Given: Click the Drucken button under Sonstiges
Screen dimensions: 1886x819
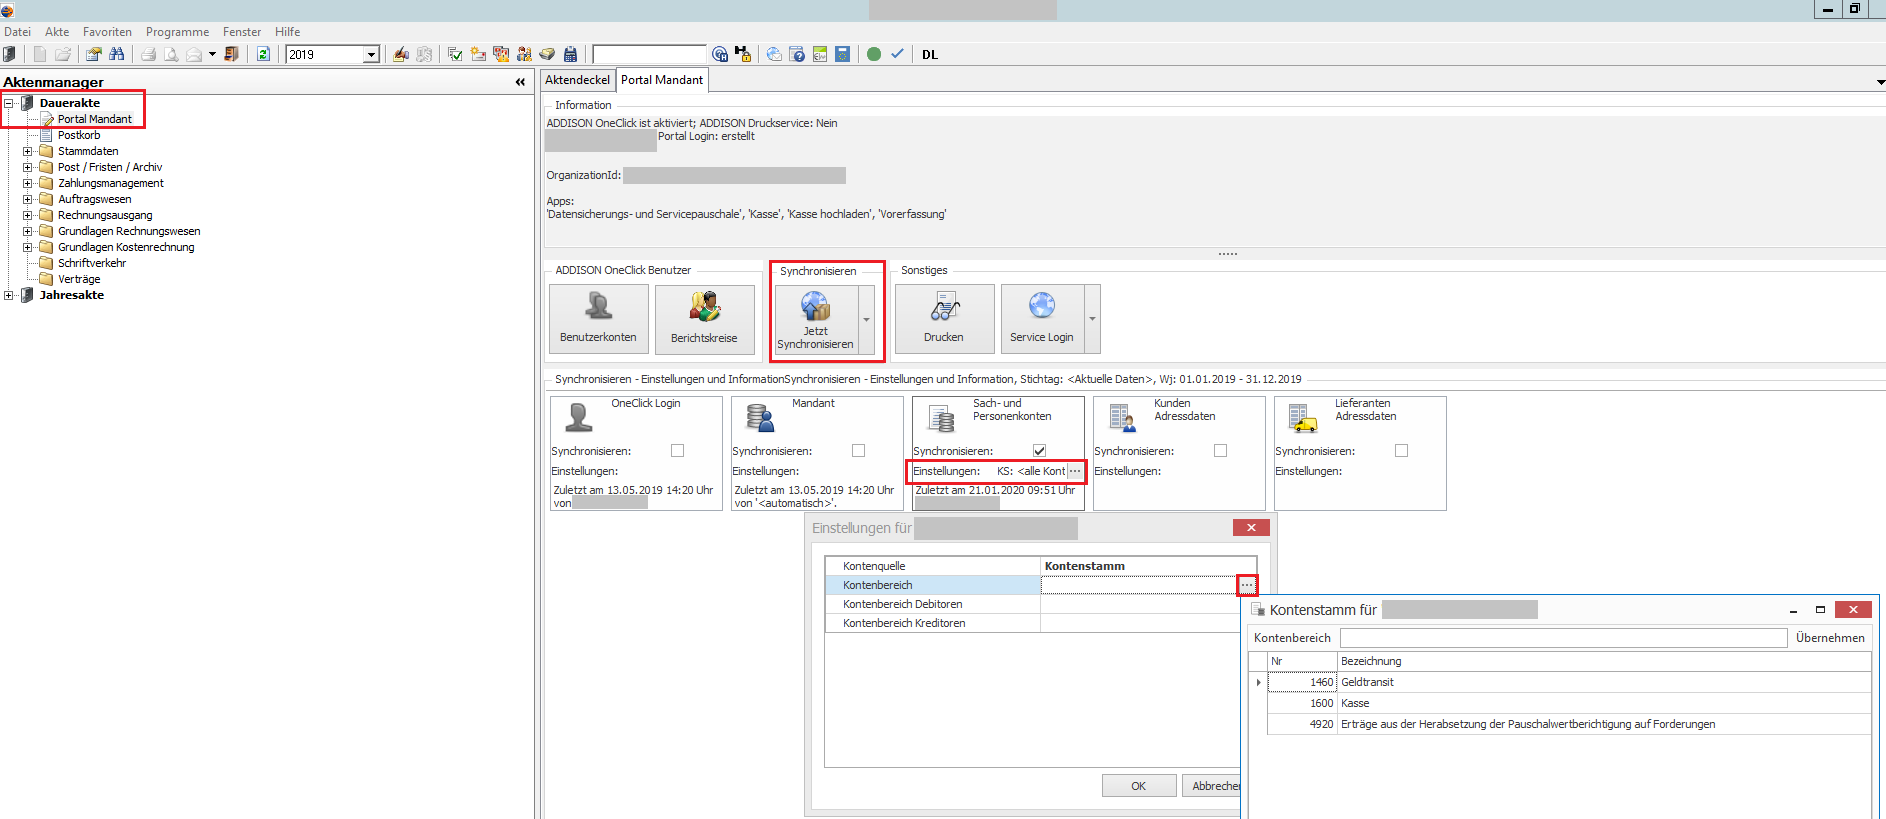Looking at the screenshot, I should (x=944, y=319).
